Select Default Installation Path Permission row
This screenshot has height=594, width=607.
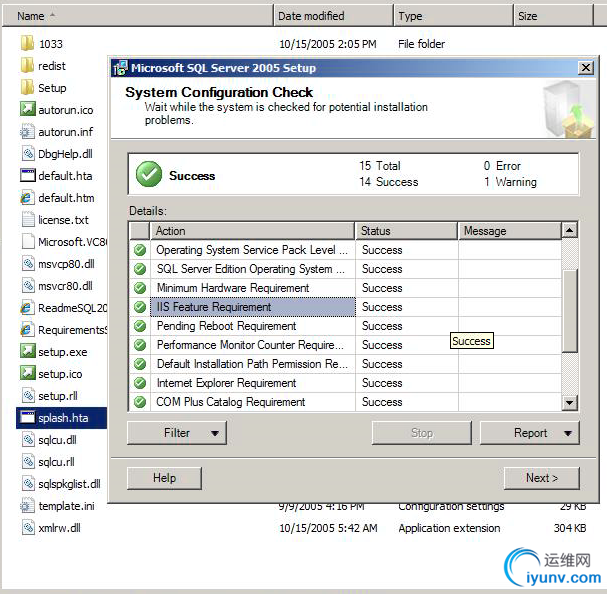point(345,364)
